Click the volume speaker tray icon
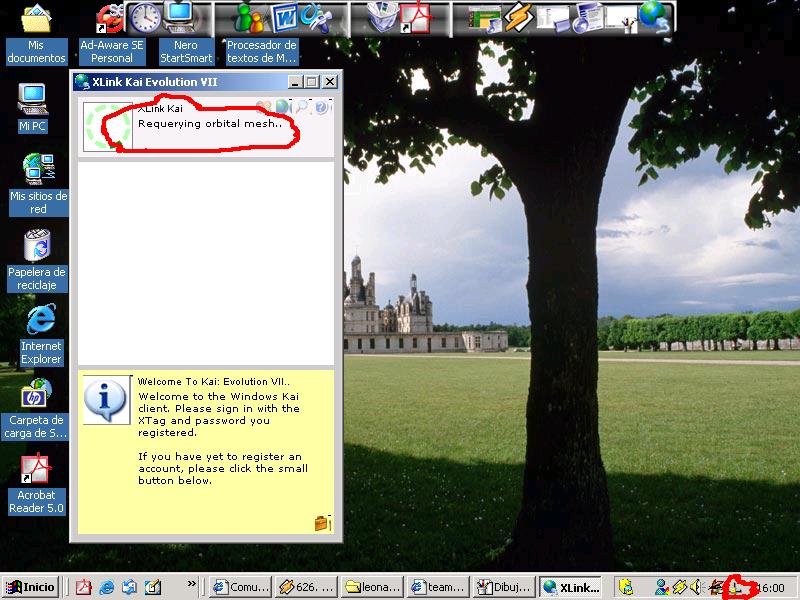This screenshot has width=800, height=600. point(695,587)
